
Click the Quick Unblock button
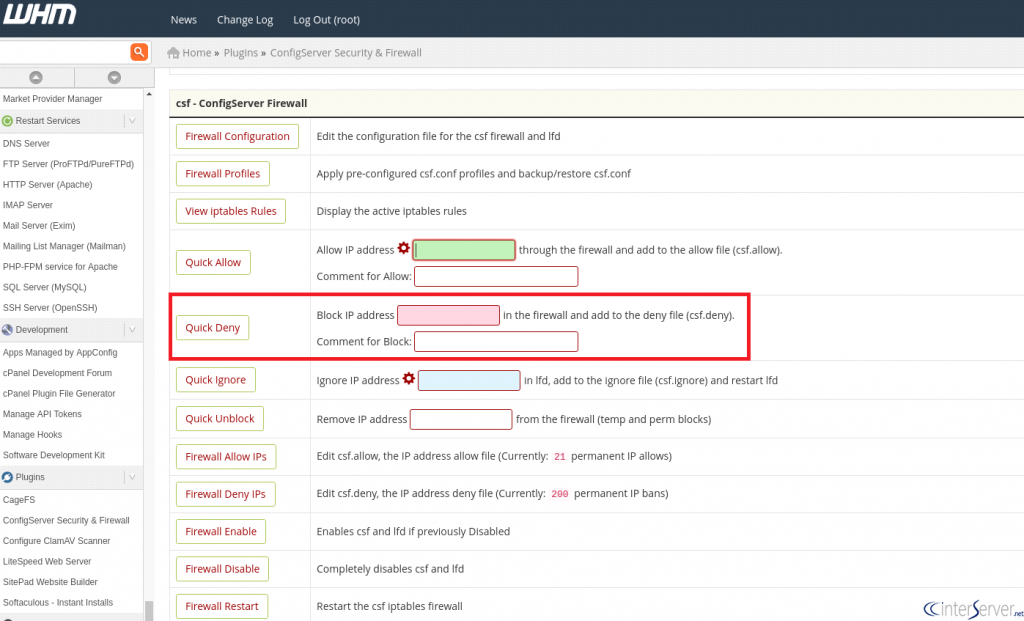coord(219,419)
